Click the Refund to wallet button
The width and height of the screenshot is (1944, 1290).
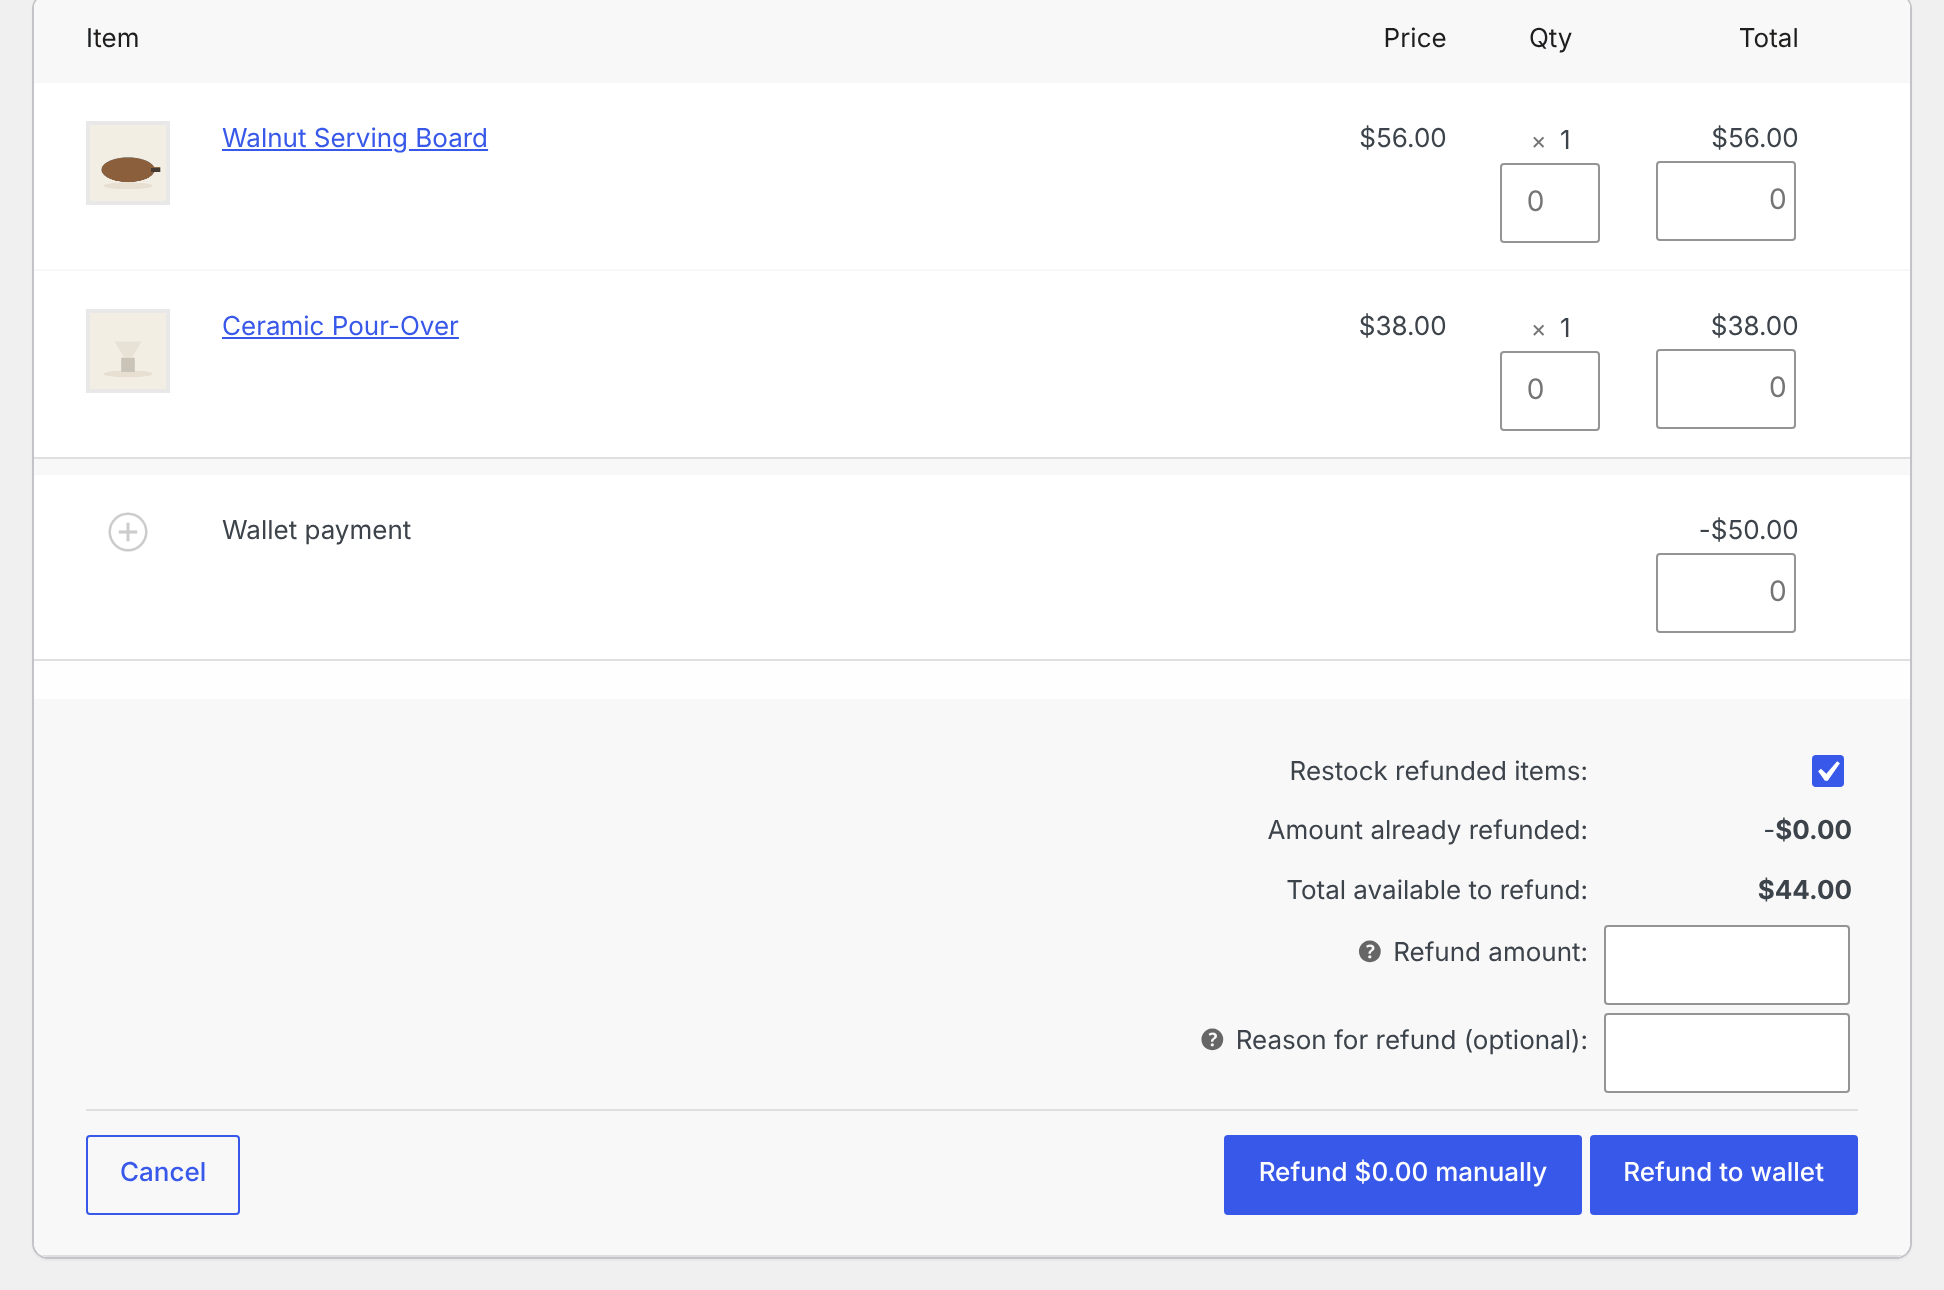pyautogui.click(x=1724, y=1175)
